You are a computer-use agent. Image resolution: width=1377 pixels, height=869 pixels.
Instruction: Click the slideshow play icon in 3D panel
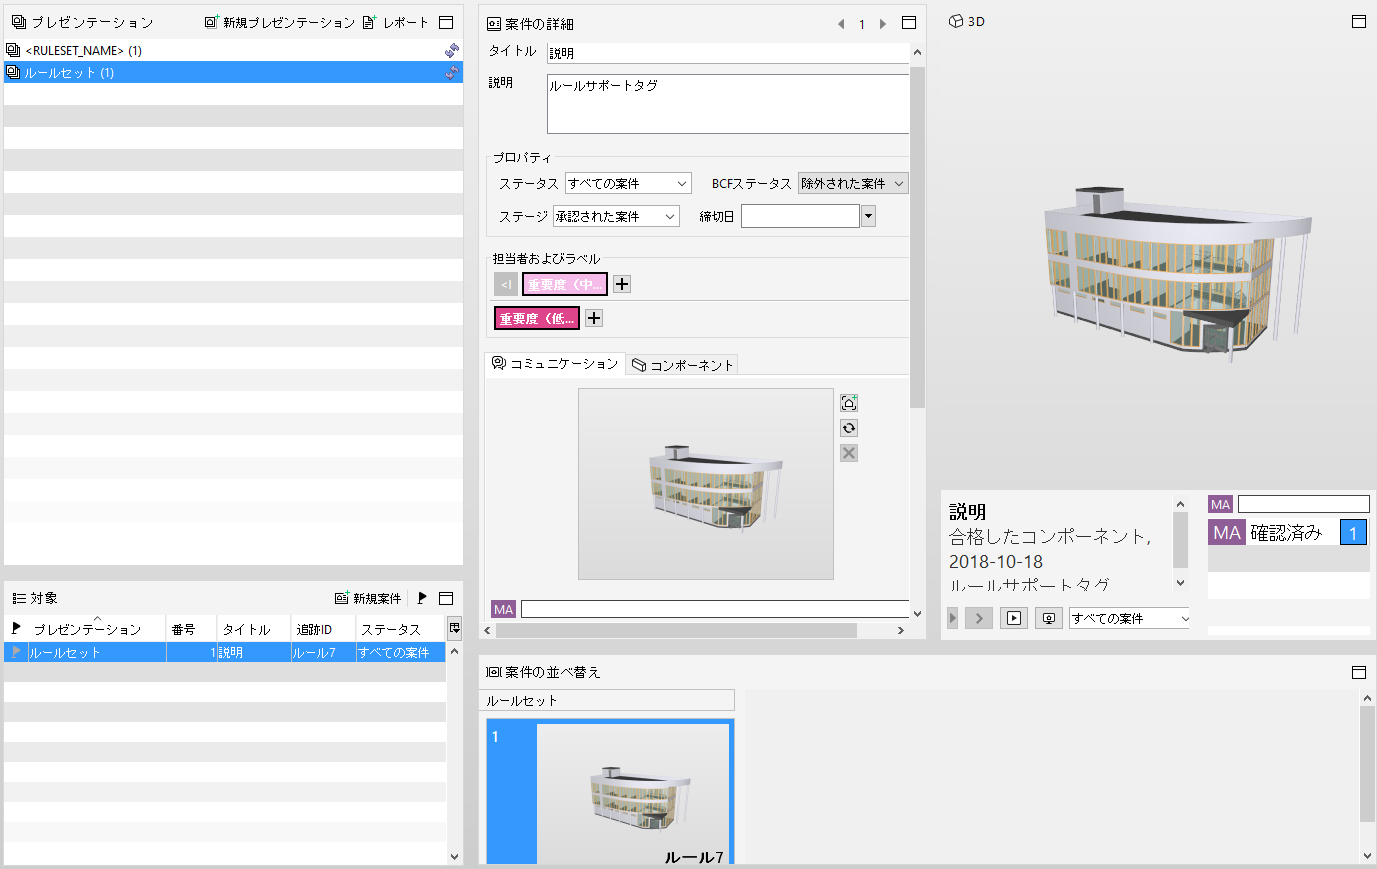pos(1014,618)
